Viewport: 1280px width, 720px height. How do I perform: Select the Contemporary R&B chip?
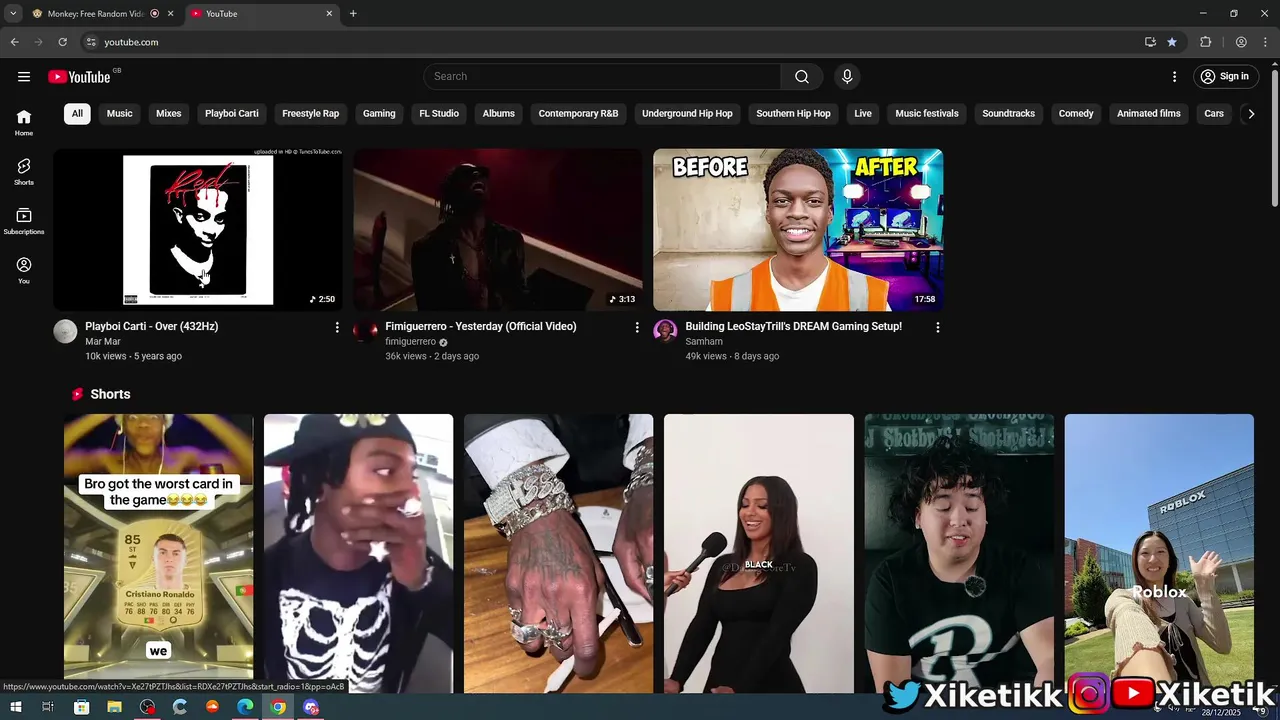tap(579, 114)
